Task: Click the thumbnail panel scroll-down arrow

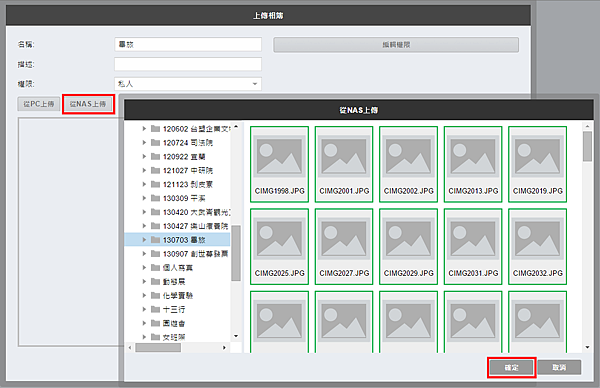Action: 587,347
